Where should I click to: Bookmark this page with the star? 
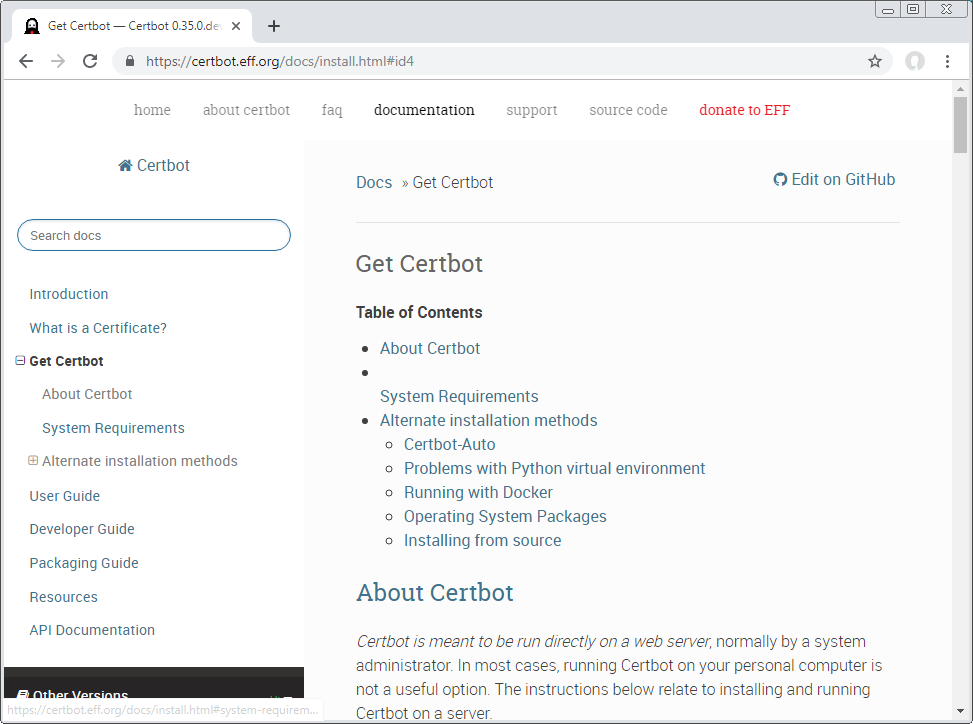click(874, 61)
